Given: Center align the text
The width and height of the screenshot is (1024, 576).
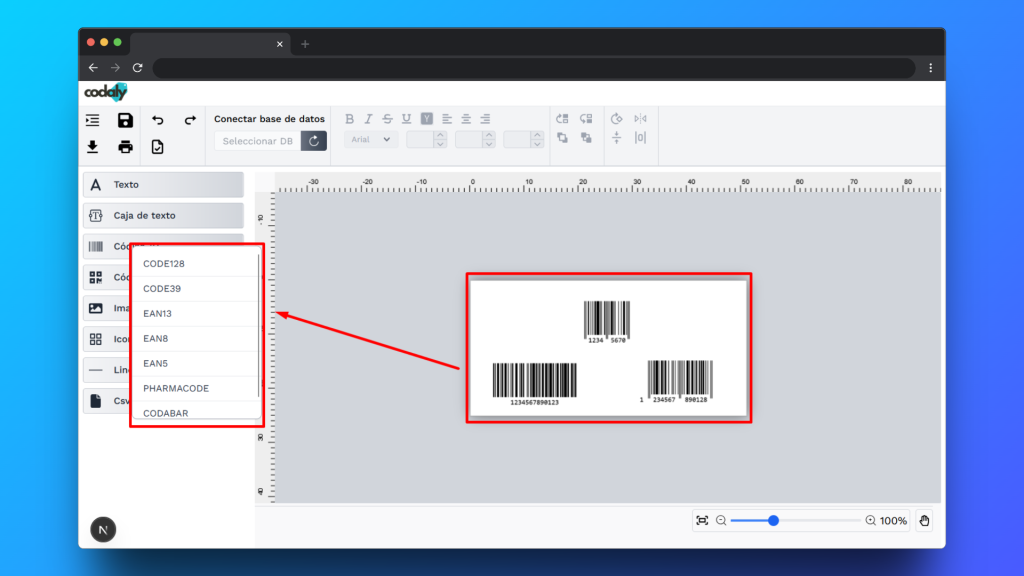Looking at the screenshot, I should click(466, 119).
